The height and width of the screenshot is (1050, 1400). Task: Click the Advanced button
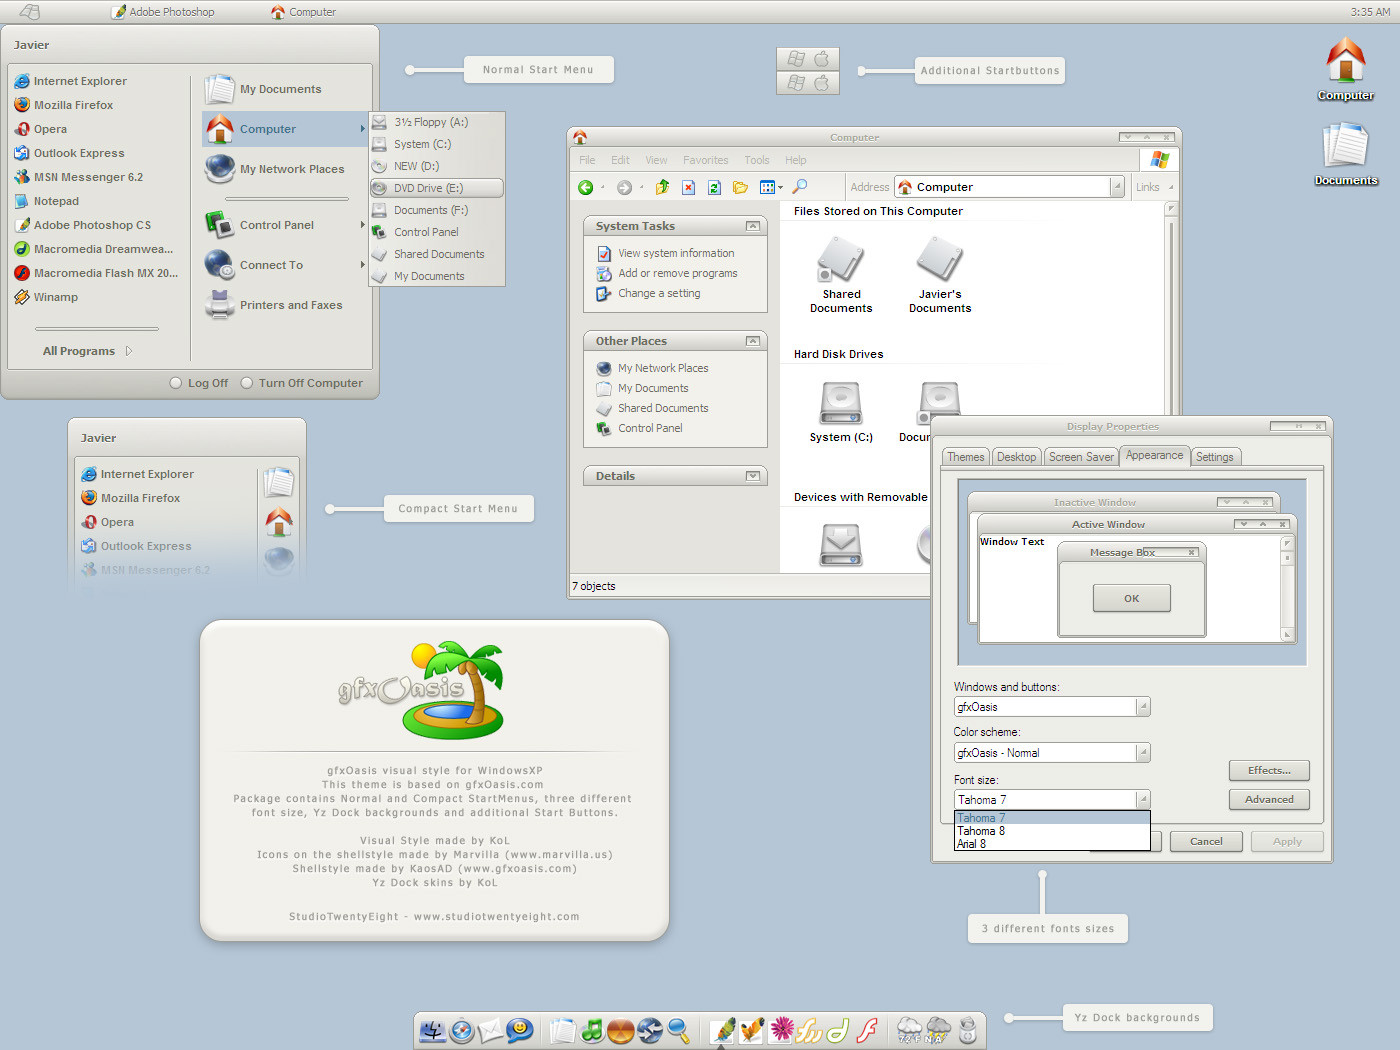pyautogui.click(x=1269, y=799)
